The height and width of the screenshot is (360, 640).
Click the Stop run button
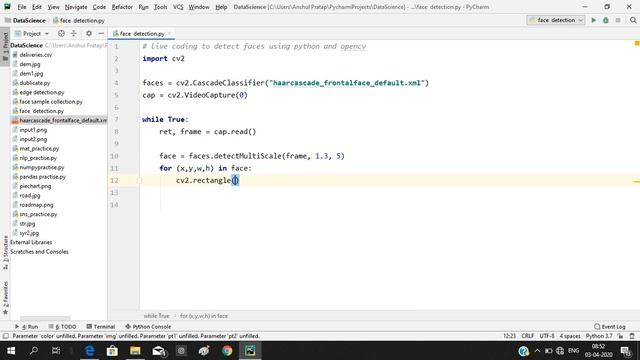(618, 20)
